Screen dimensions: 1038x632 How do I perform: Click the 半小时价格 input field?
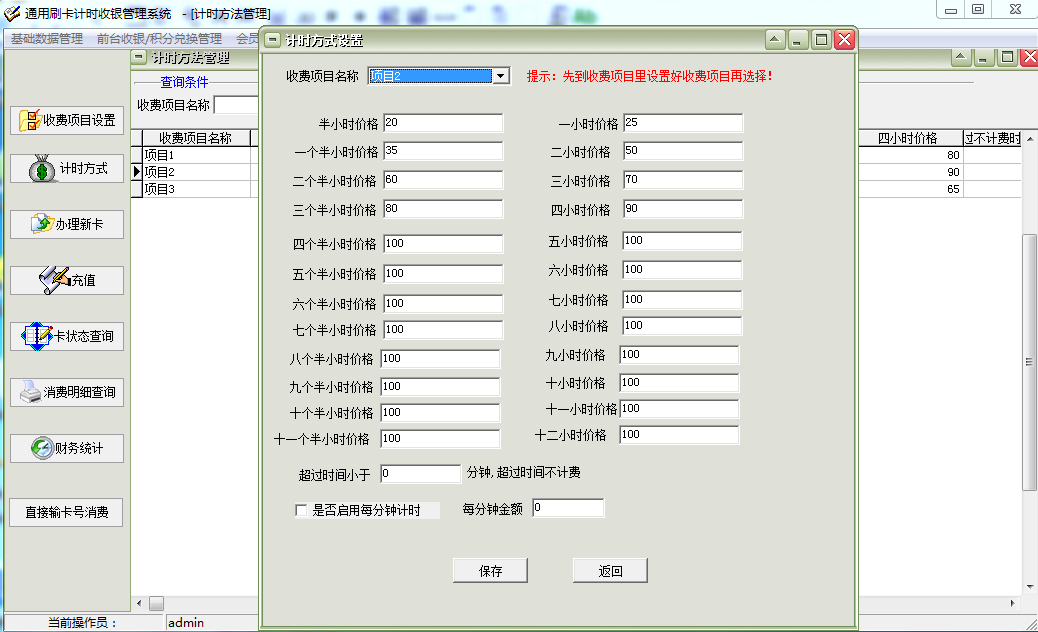pos(442,123)
